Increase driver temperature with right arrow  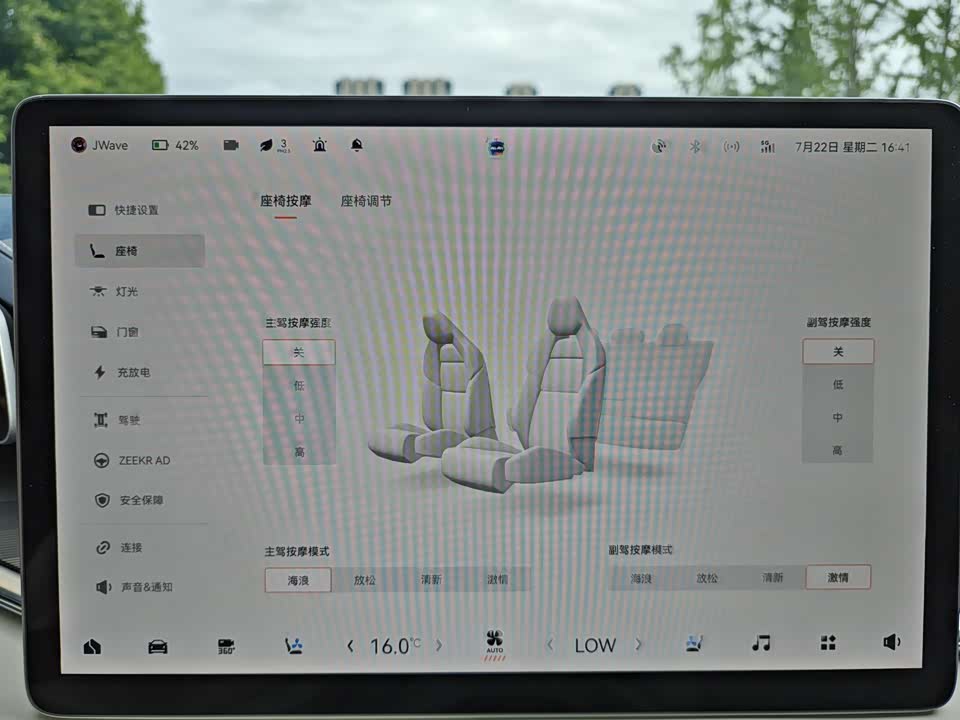coord(439,646)
